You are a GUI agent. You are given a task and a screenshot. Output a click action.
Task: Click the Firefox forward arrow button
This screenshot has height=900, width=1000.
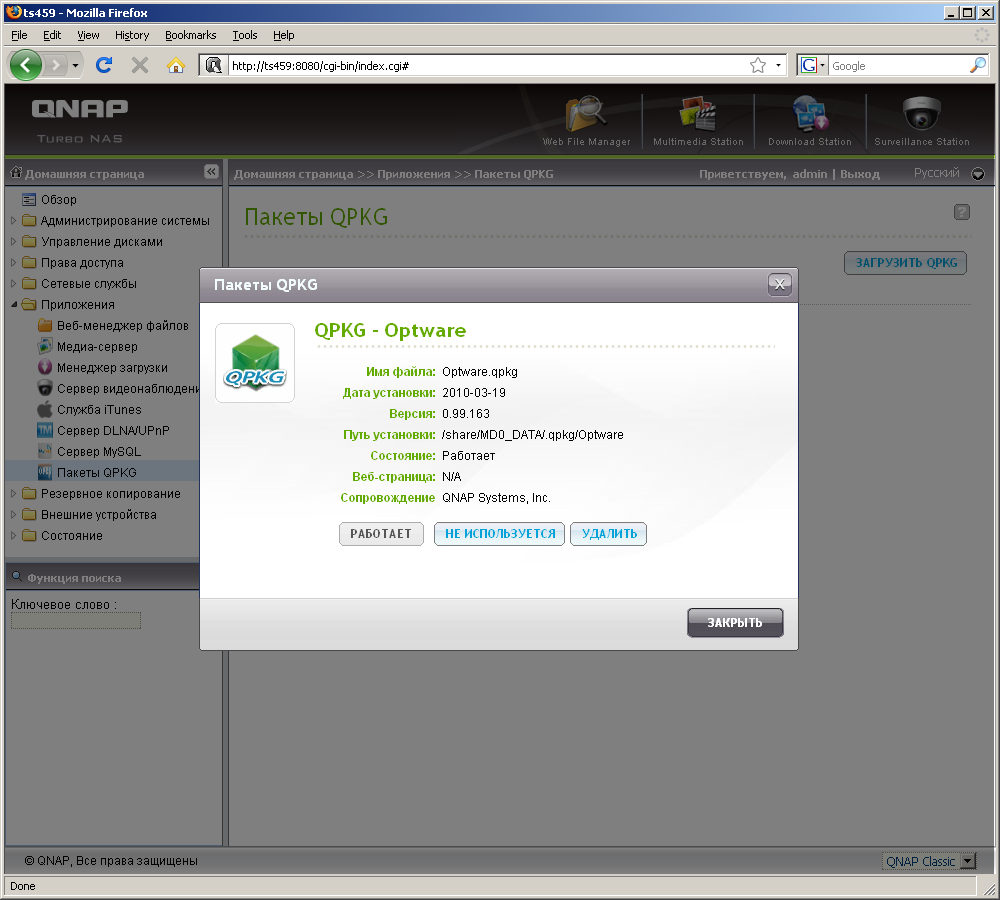(56, 65)
